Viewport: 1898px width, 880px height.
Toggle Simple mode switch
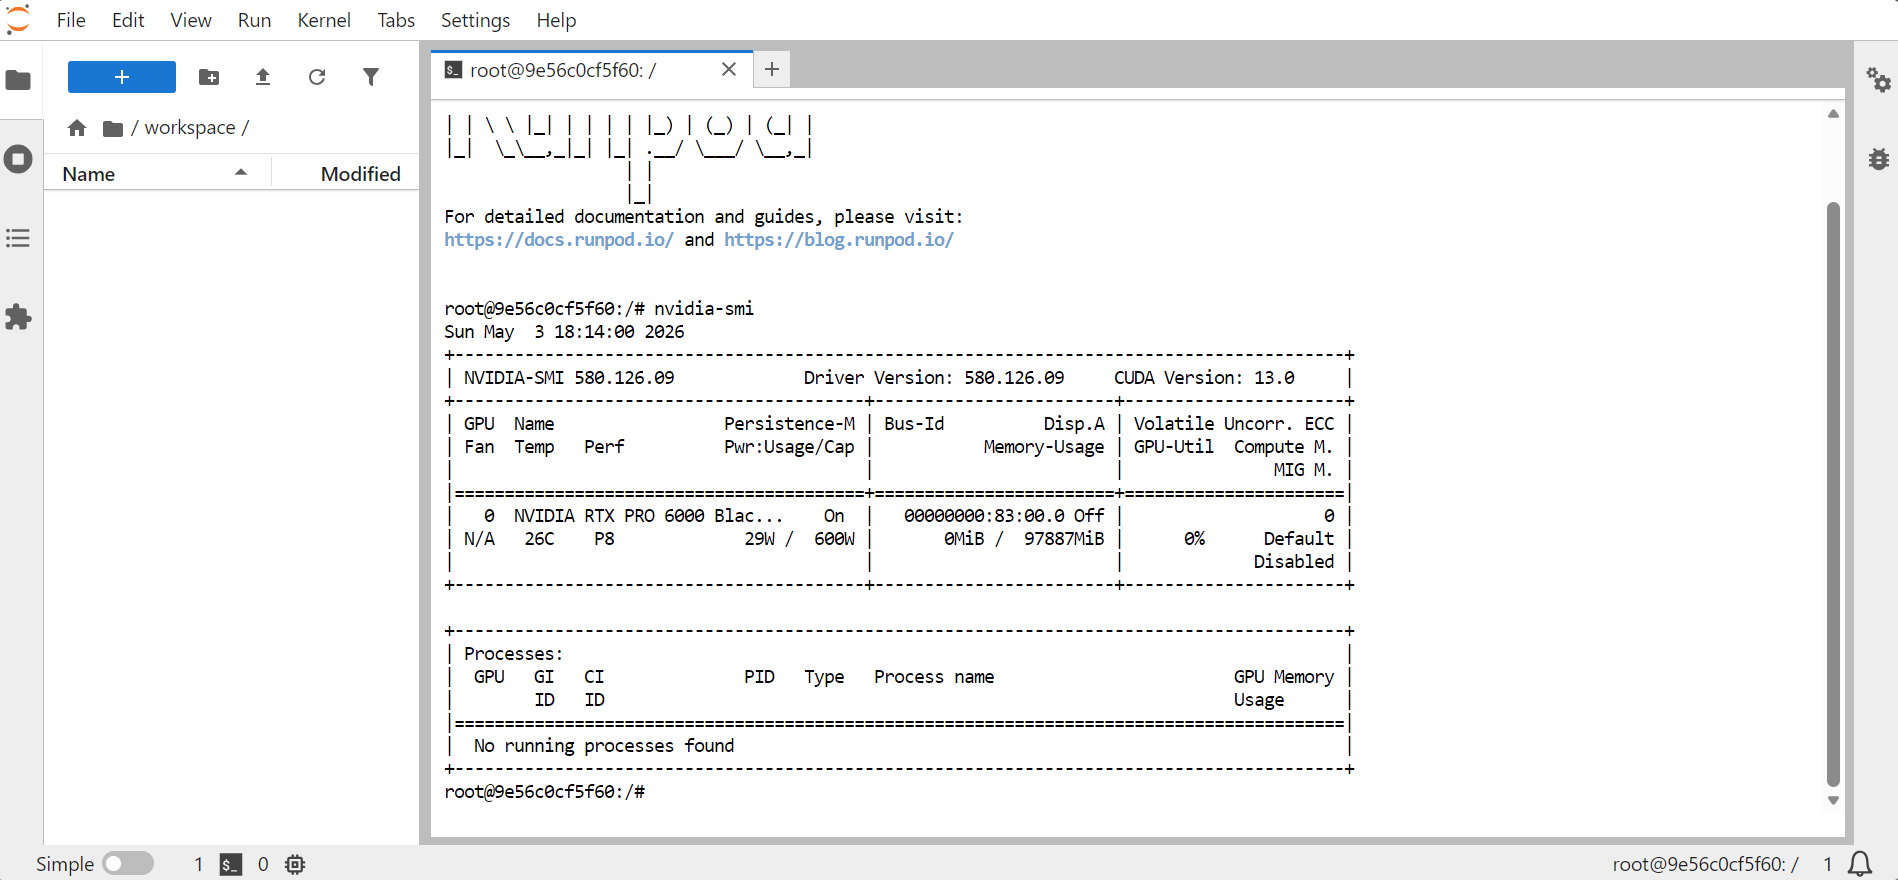(128, 863)
